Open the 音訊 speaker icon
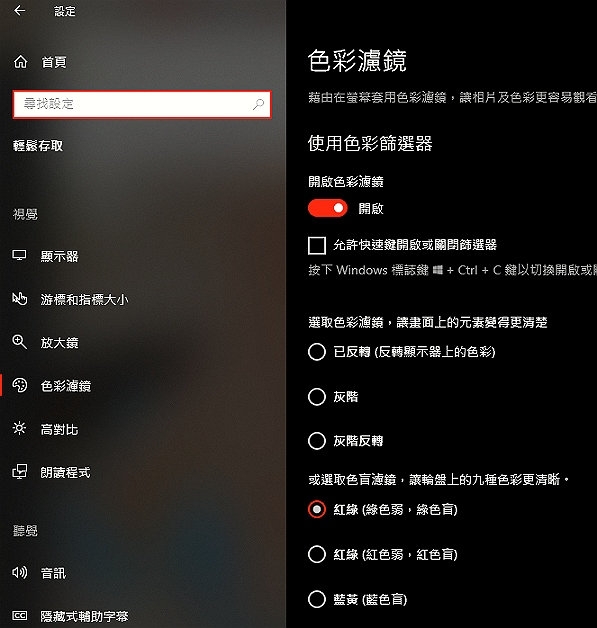 point(19,572)
